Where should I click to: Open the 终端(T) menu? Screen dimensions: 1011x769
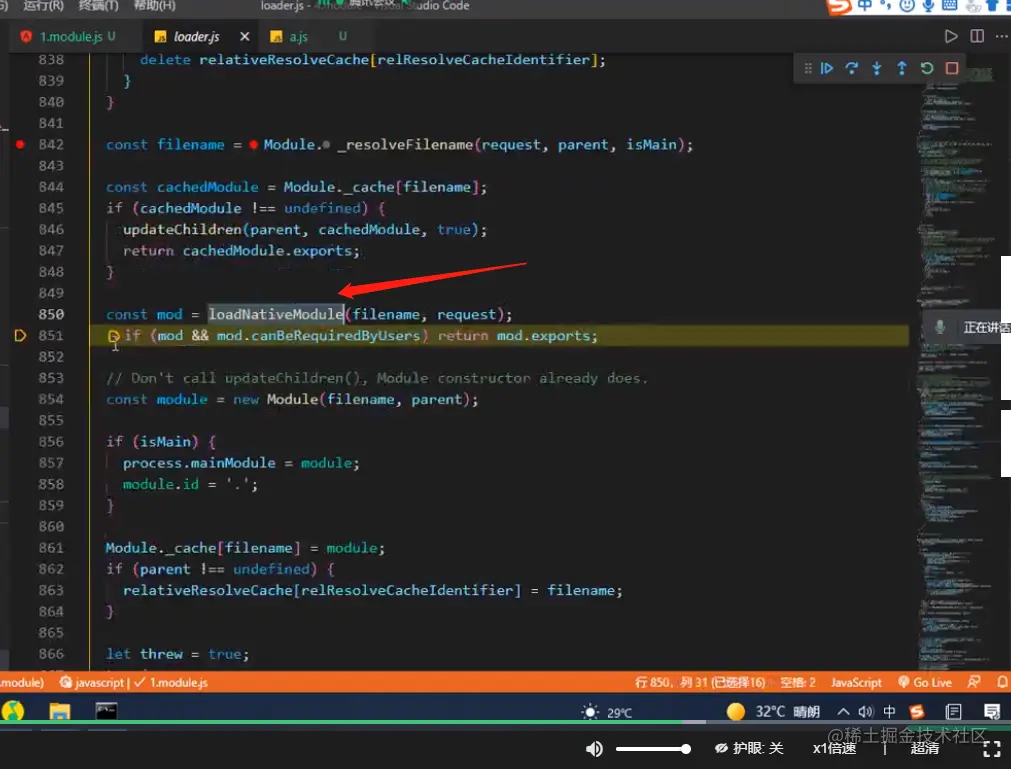tap(99, 6)
